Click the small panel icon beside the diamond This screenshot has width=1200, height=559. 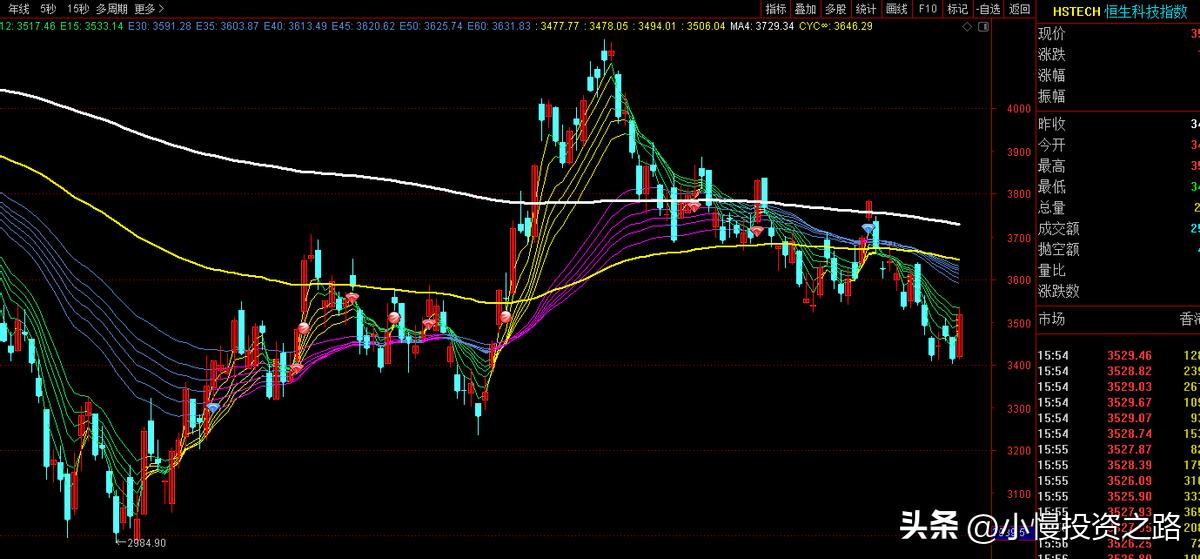point(983,28)
